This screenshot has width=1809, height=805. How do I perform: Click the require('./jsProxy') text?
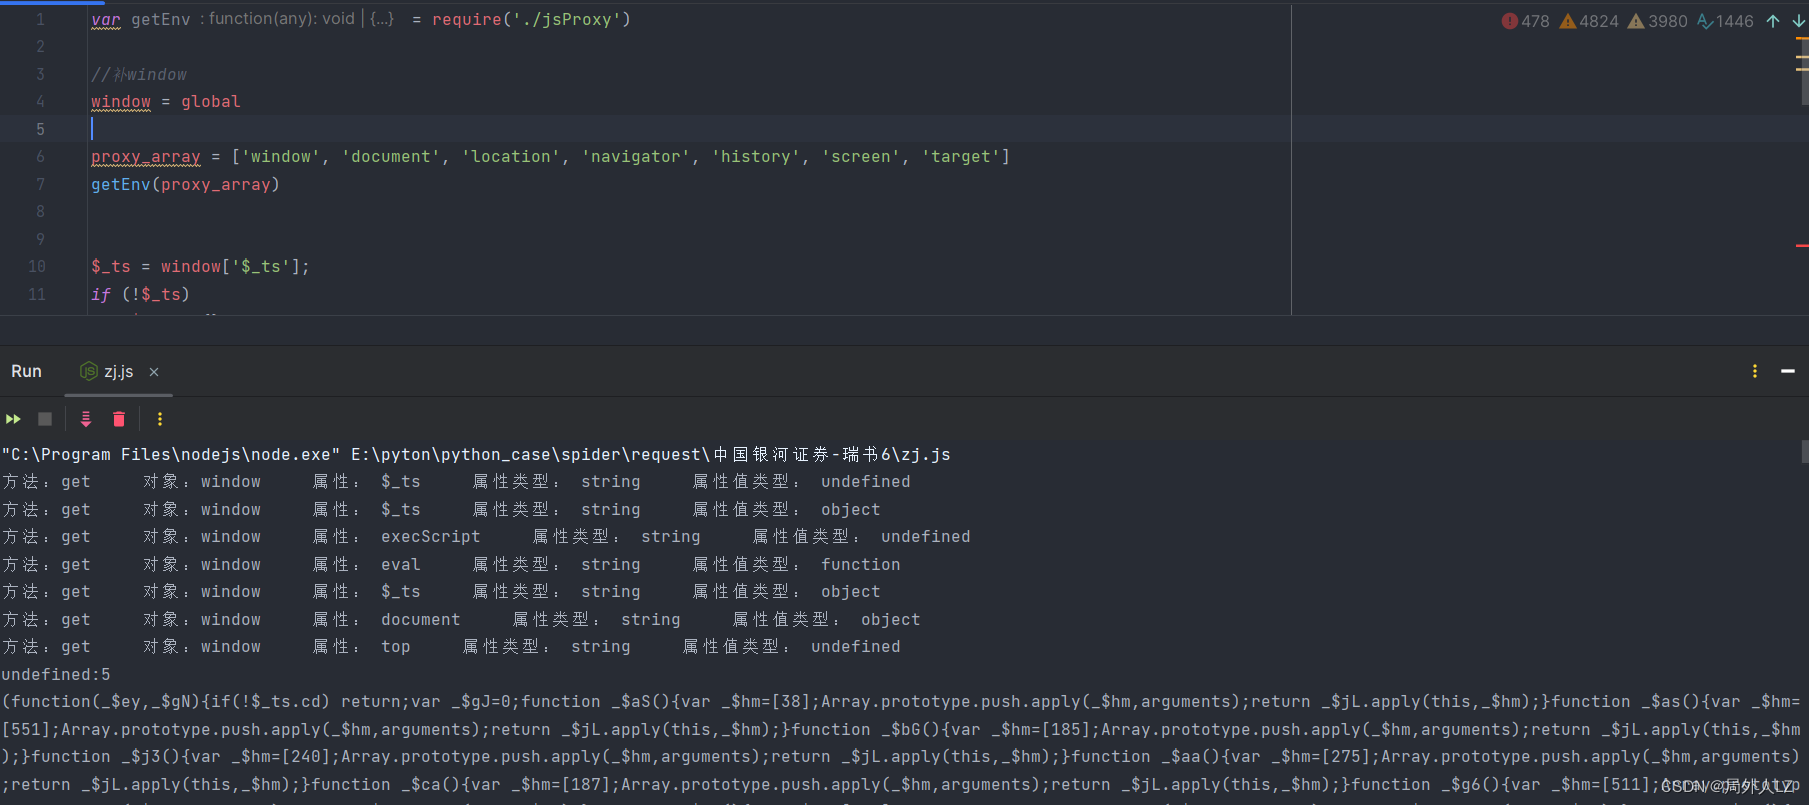(531, 19)
